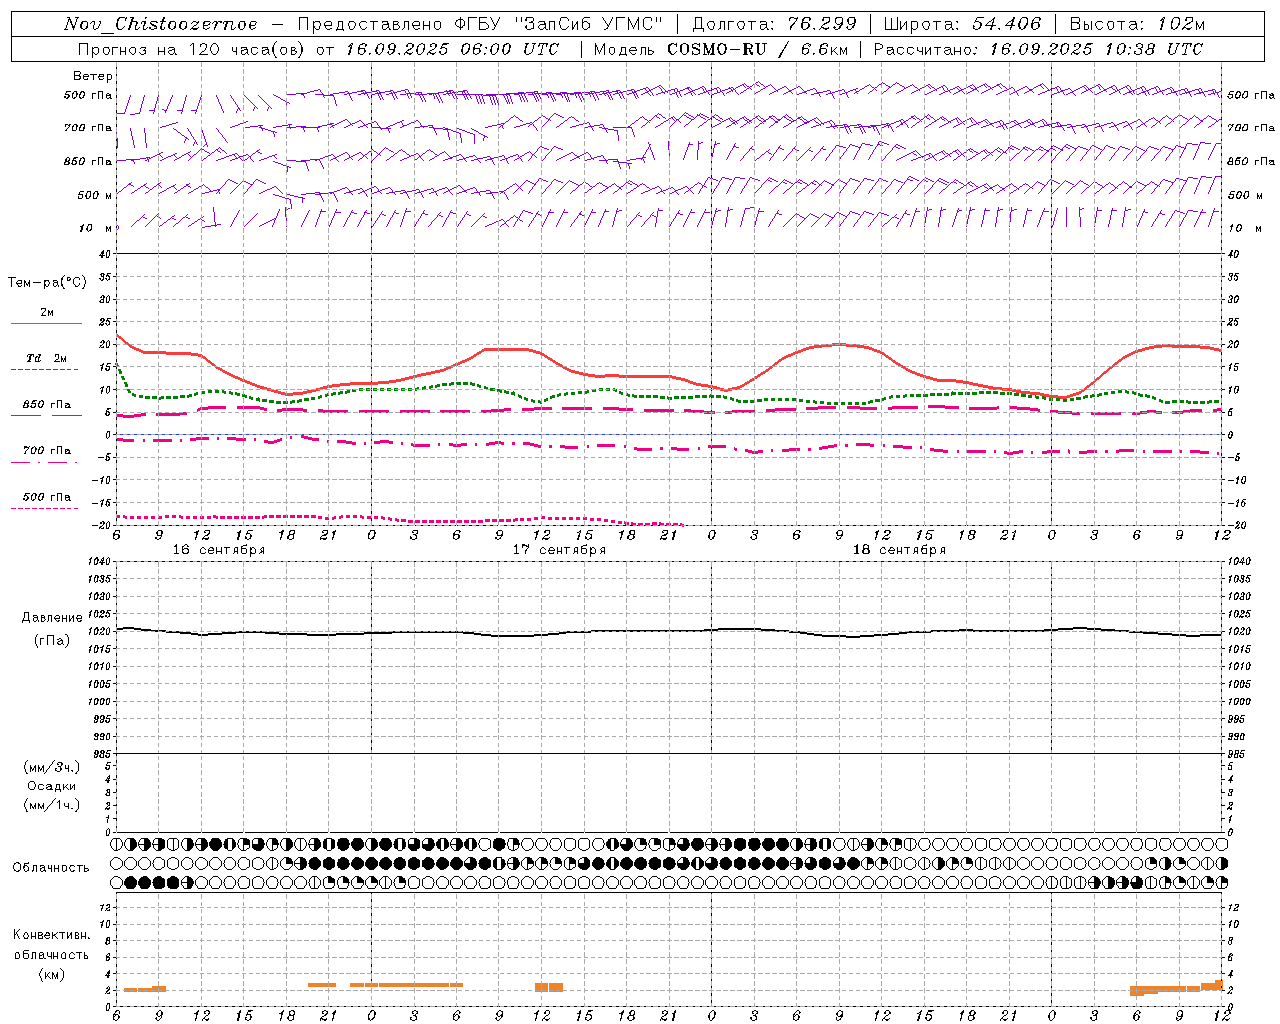1280x1024 pixels.
Task: Click left temperature axis value 40
Action: 104,254
